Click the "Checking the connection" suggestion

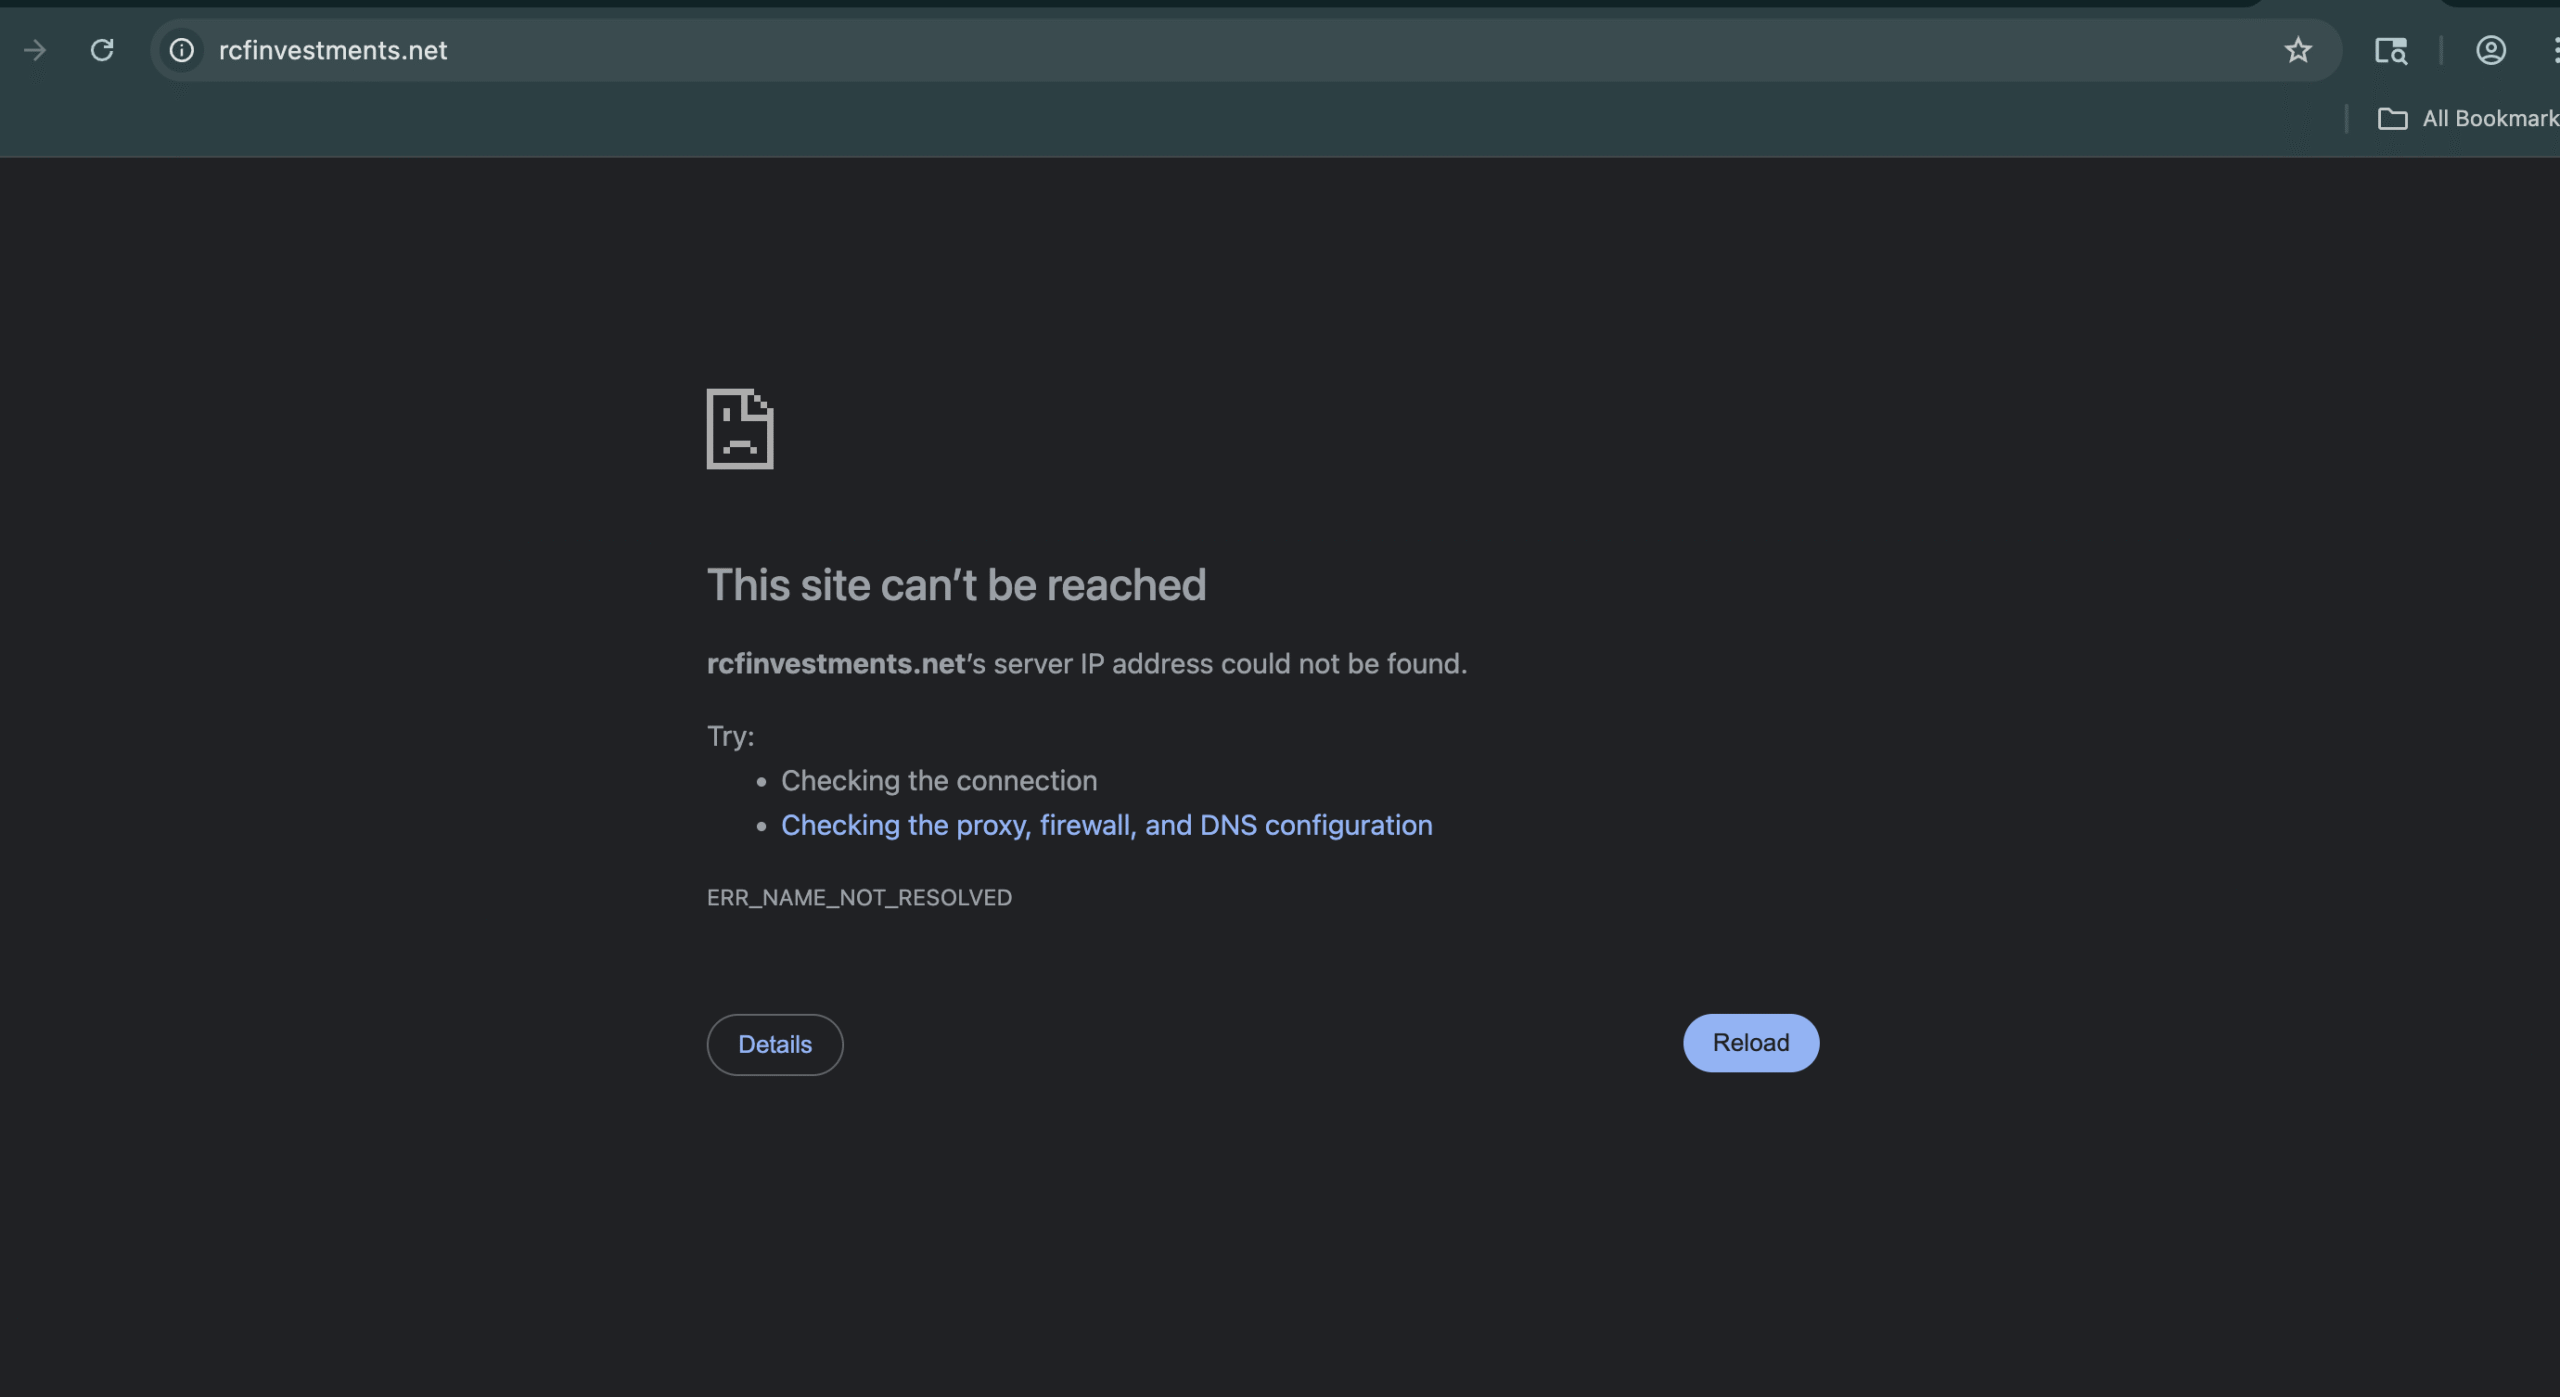click(x=938, y=781)
